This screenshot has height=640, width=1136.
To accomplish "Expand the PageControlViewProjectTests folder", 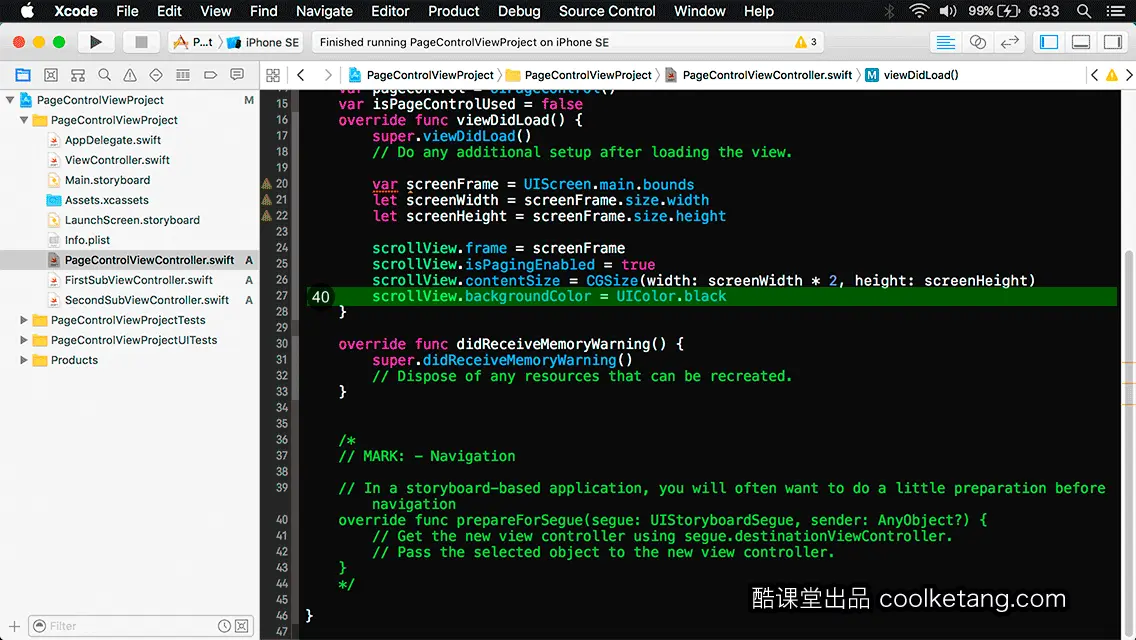I will tap(24, 320).
